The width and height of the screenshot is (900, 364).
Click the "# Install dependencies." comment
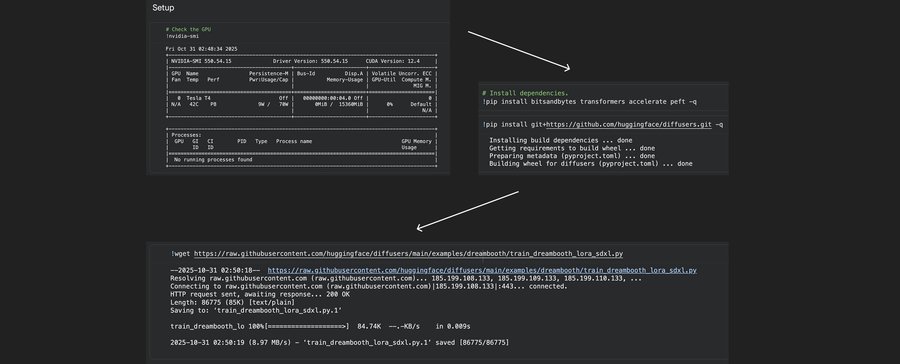525,93
